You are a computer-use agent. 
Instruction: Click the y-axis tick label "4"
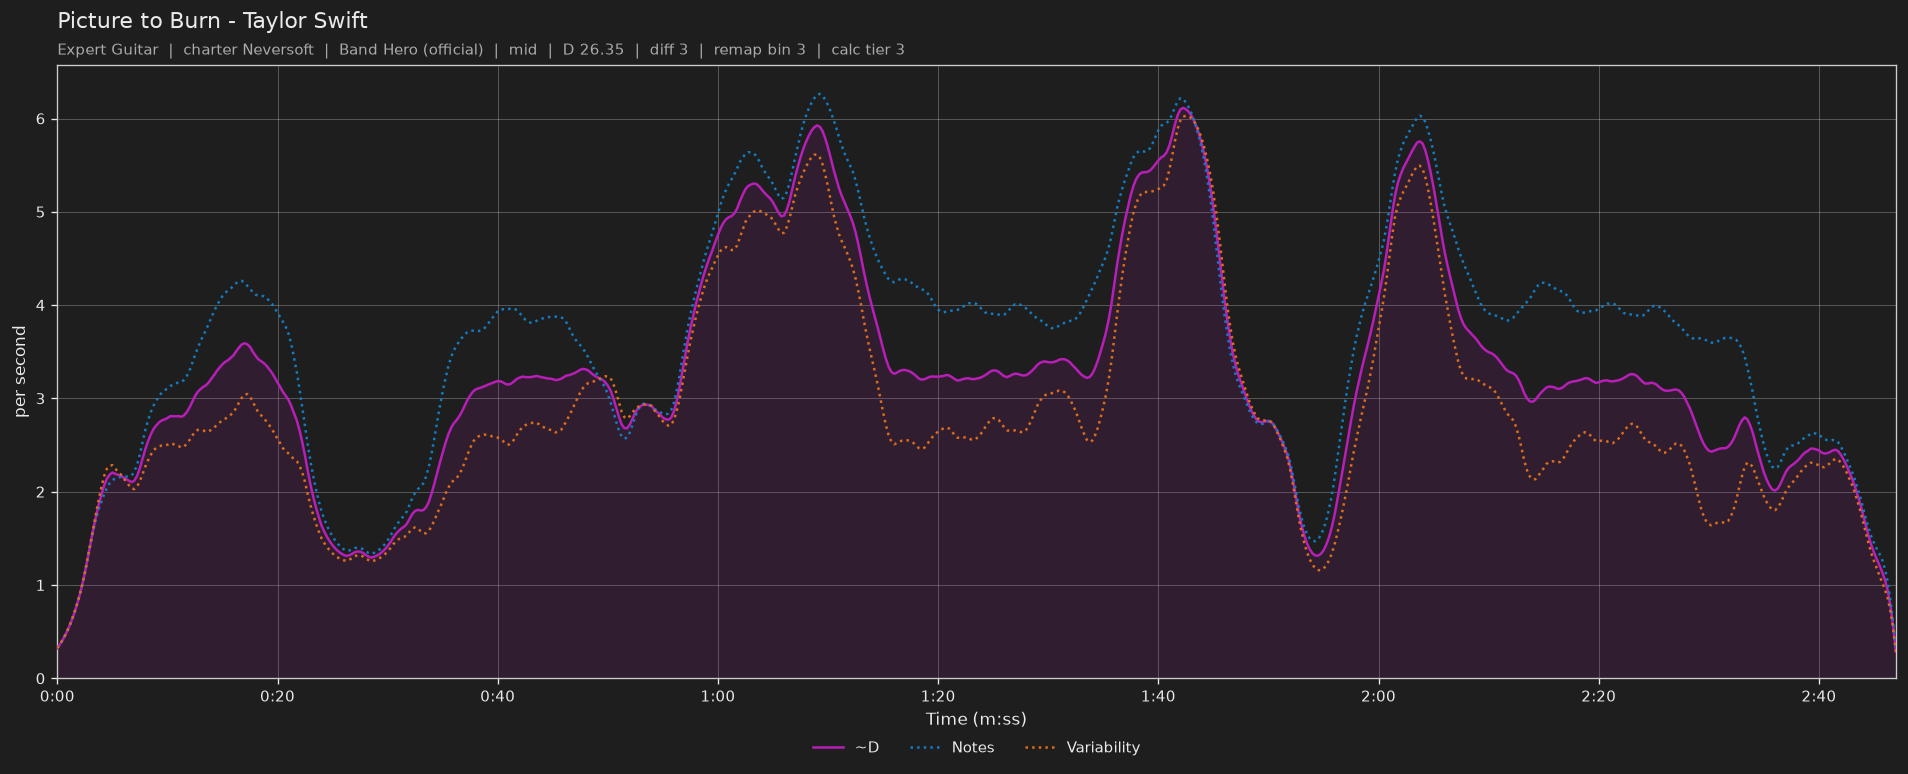click(x=42, y=306)
